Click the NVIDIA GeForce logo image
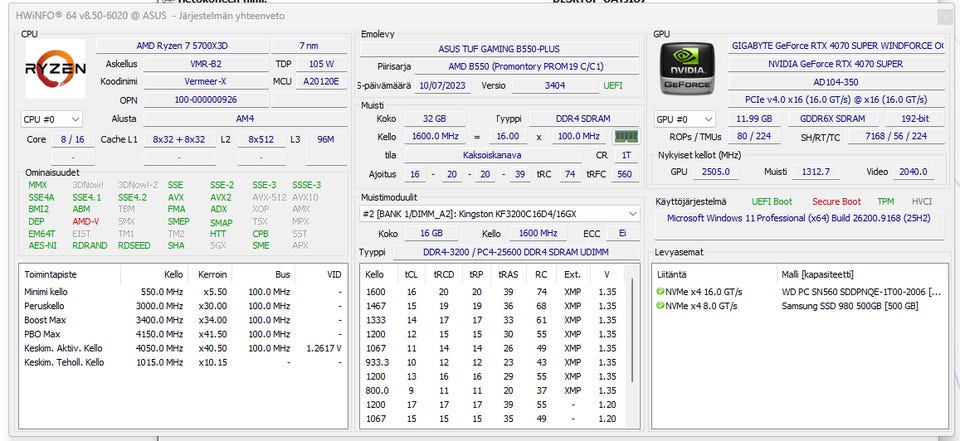960x441 pixels. click(687, 67)
